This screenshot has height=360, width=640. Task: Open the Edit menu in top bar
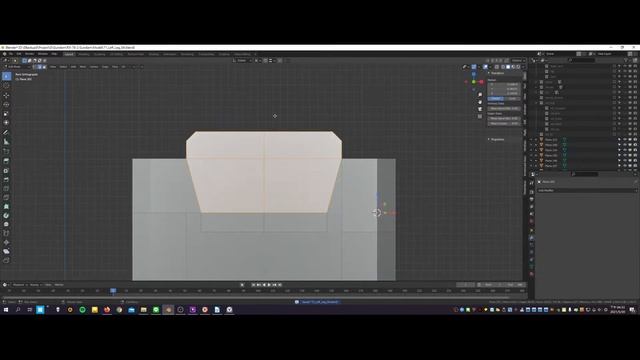[19, 54]
